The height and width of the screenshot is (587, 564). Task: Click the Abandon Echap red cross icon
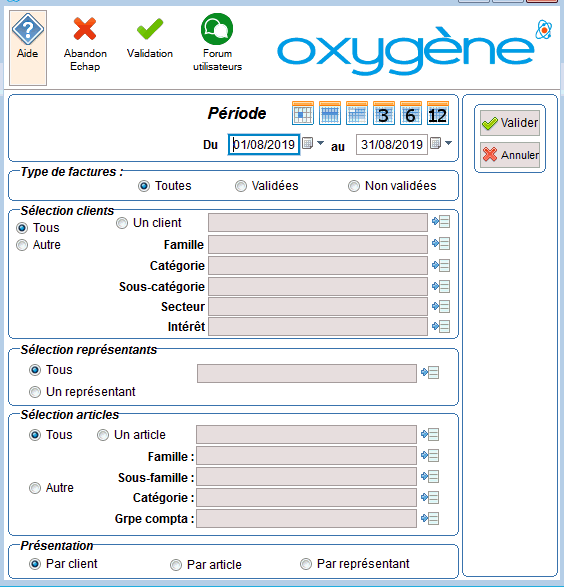pyautogui.click(x=85, y=29)
